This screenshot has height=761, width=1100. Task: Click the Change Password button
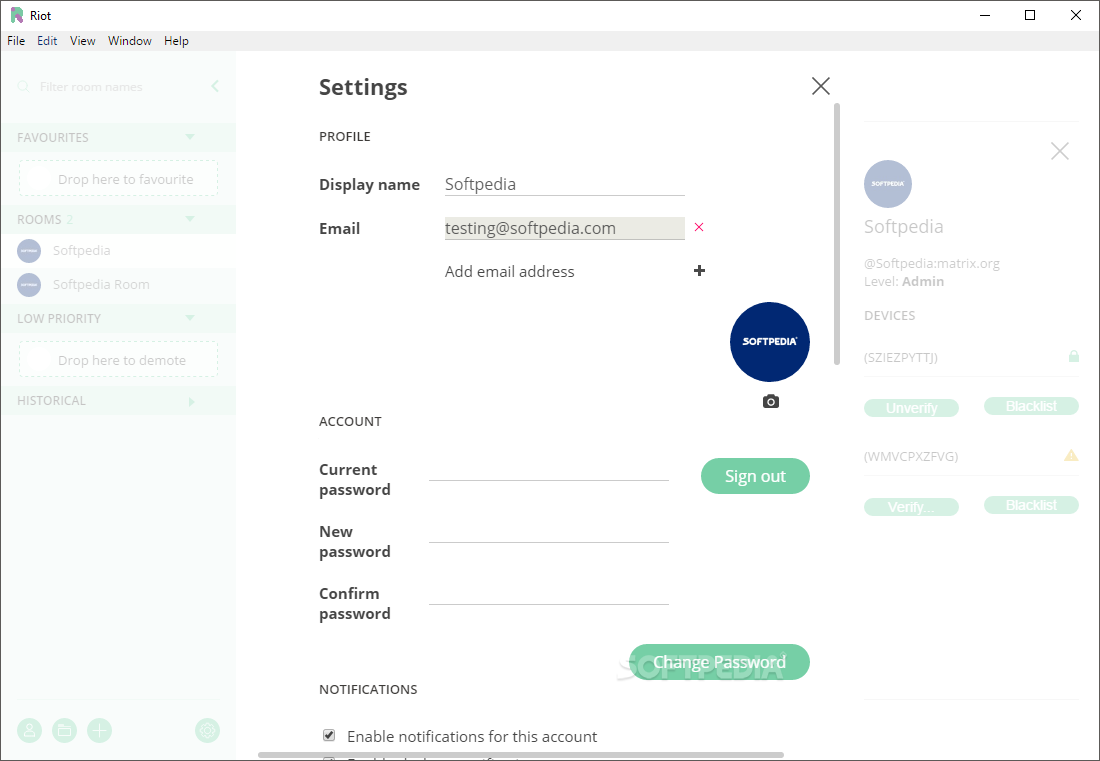coord(719,662)
